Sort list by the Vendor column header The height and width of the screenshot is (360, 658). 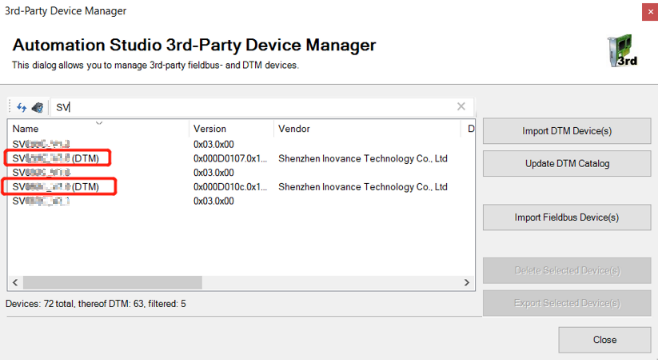[x=368, y=128]
